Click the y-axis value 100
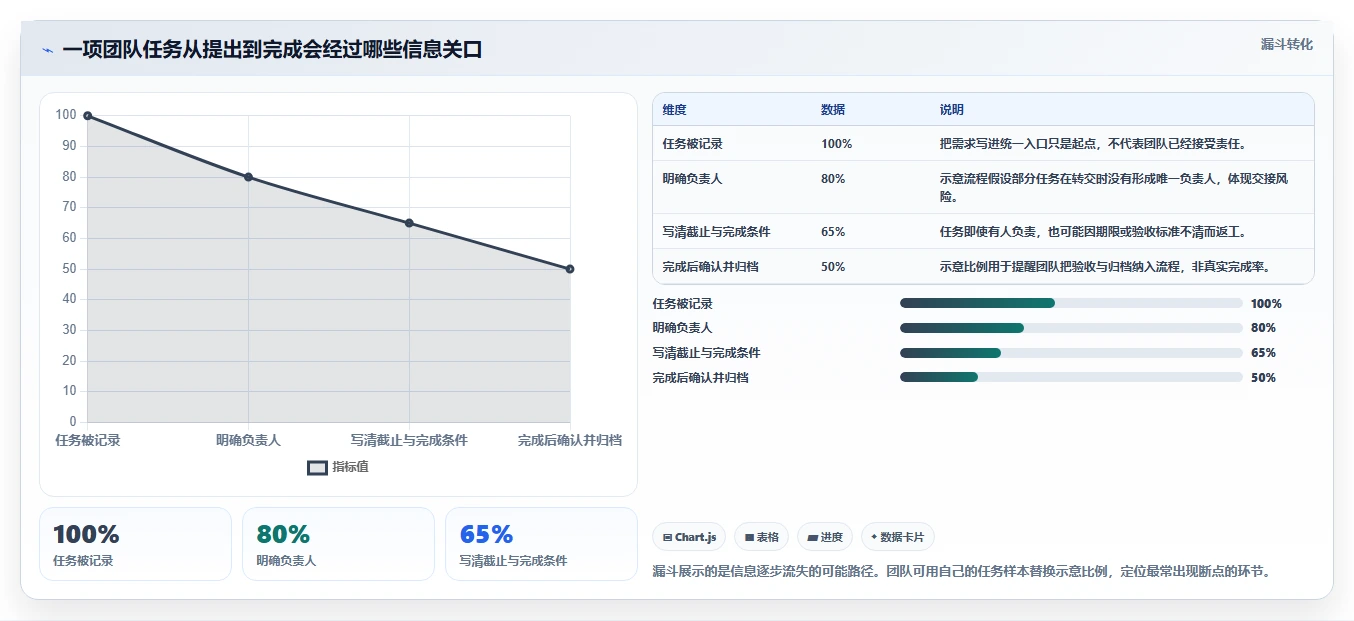Image resolution: width=1354 pixels, height=621 pixels. pos(66,115)
